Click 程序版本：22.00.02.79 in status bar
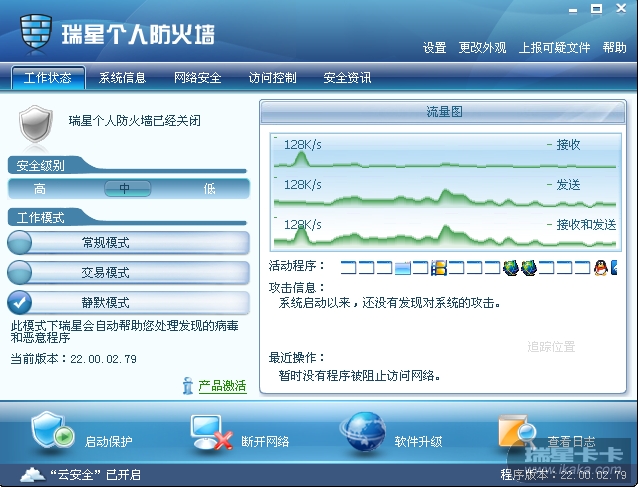Viewport: 638px width, 488px height. (563, 475)
